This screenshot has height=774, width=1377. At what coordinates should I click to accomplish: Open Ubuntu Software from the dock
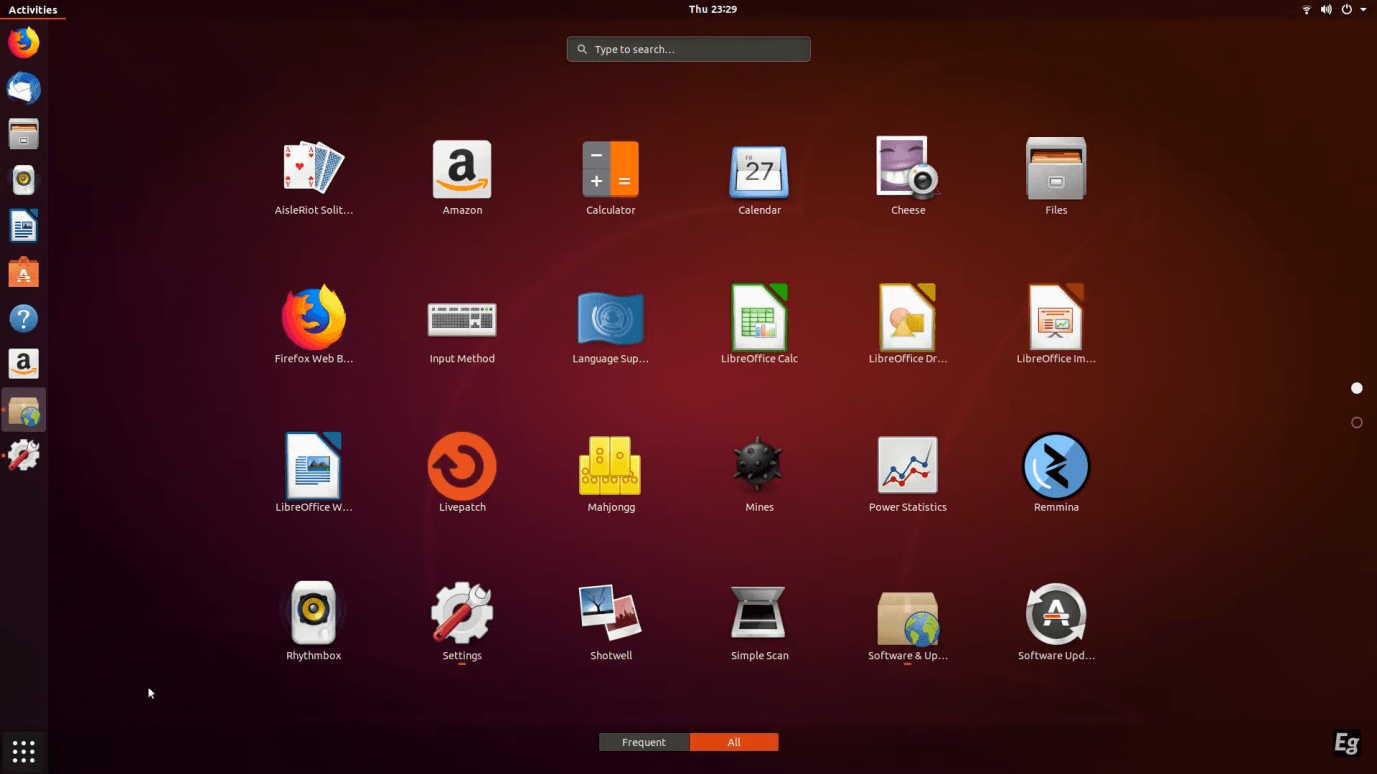point(24,272)
